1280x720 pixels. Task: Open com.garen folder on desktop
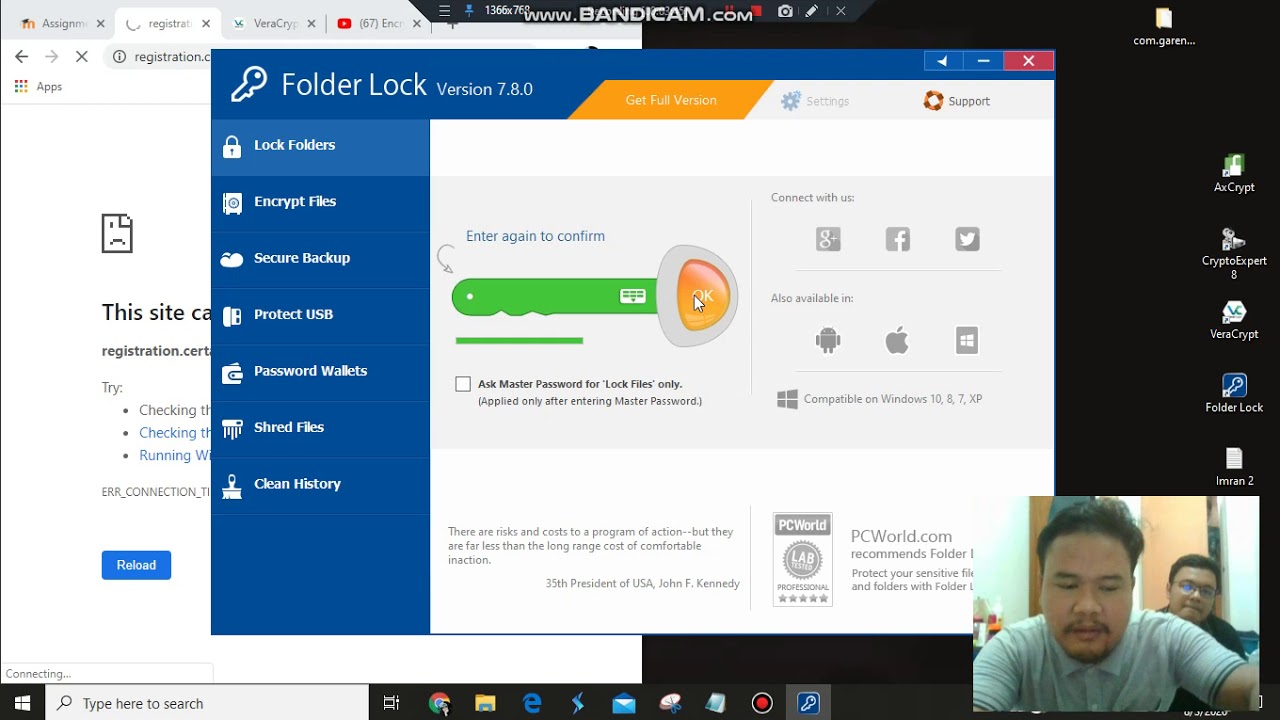point(1164,28)
